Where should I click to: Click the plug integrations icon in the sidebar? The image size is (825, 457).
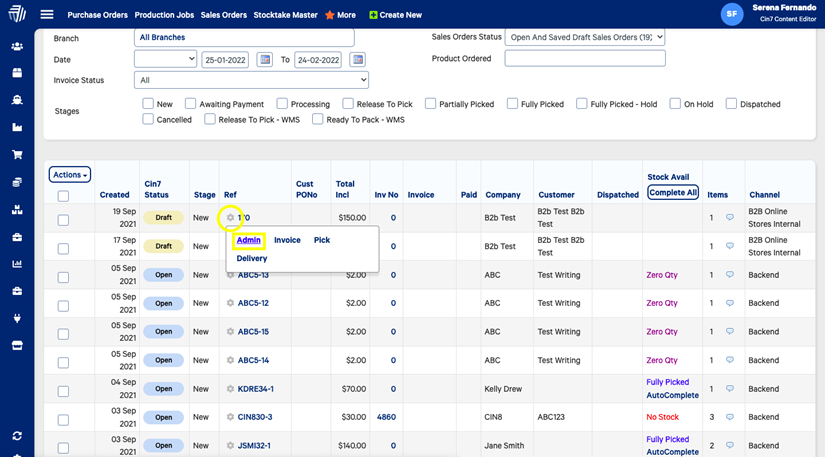click(17, 319)
